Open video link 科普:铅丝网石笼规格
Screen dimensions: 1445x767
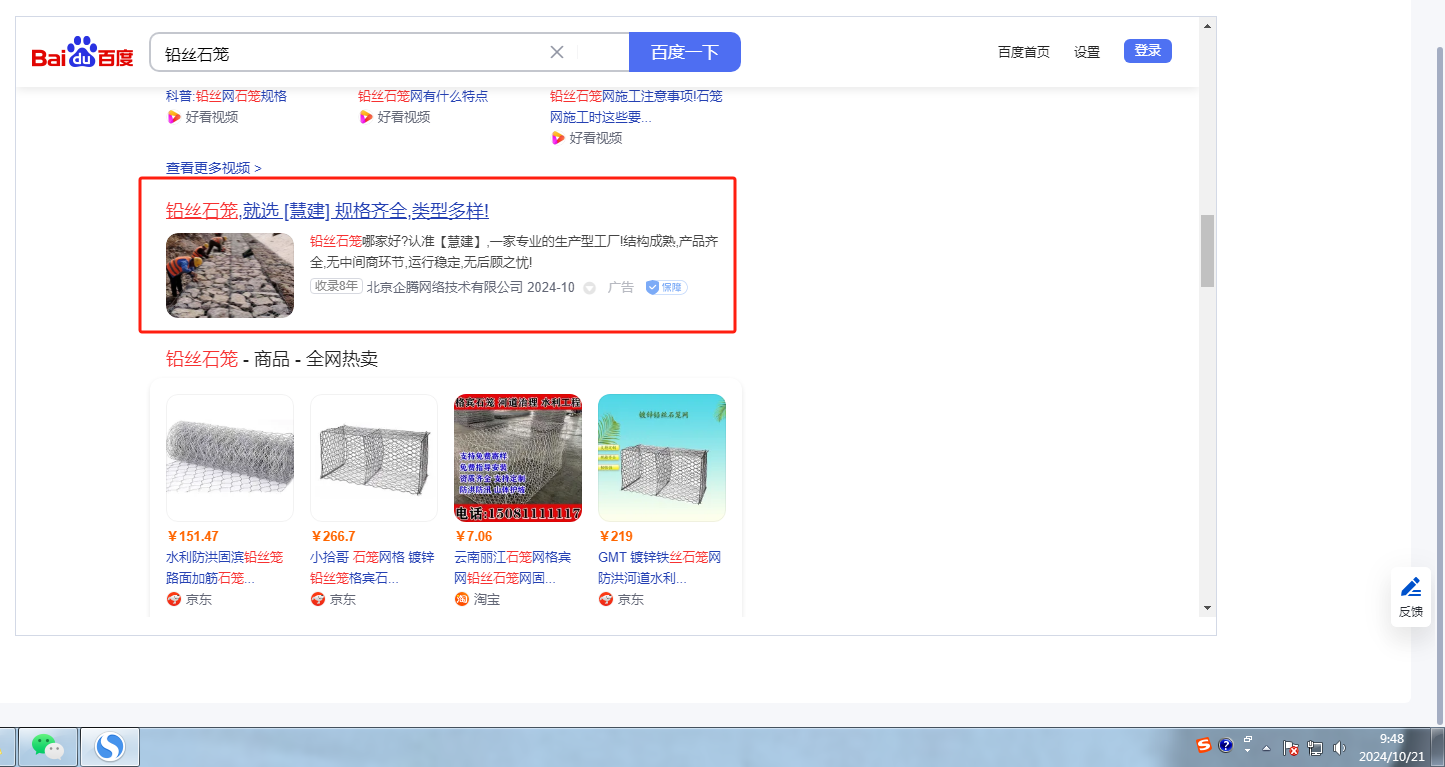[226, 96]
